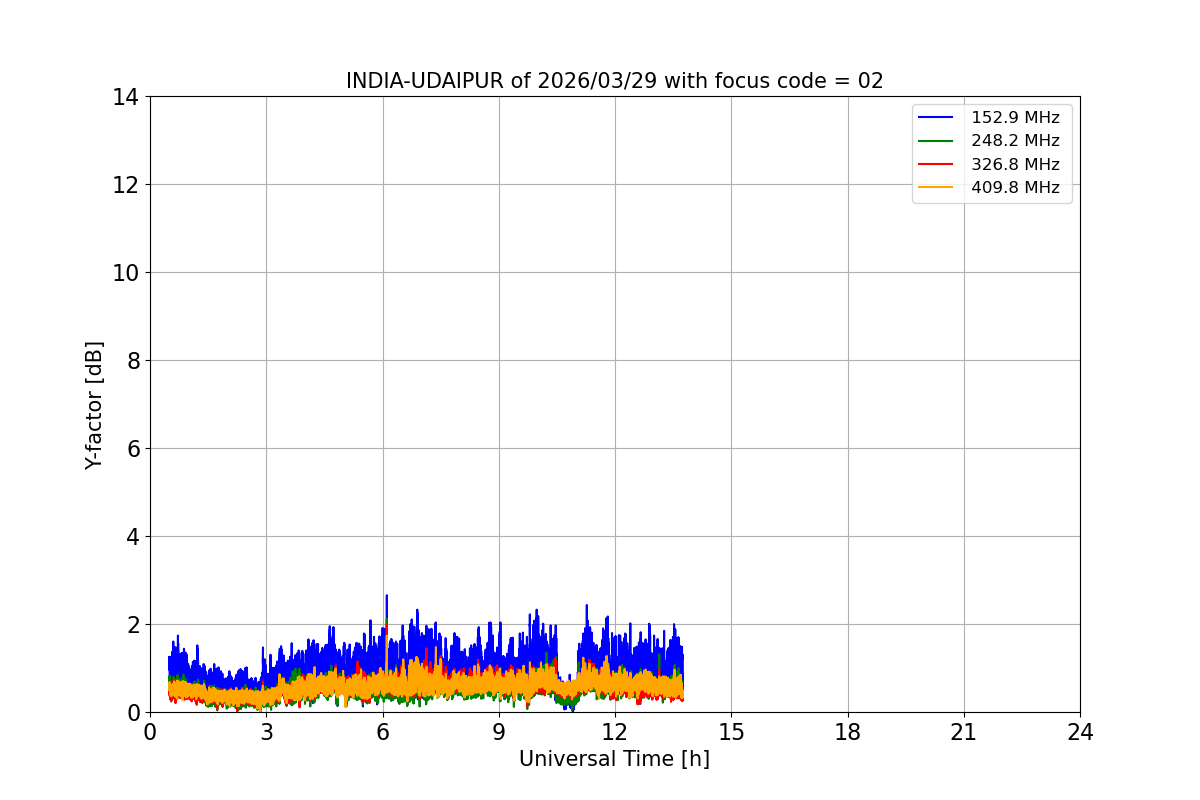The height and width of the screenshot is (800, 1200).
Task: Select the 152.9 MHz legend label
Action: click(x=1015, y=118)
